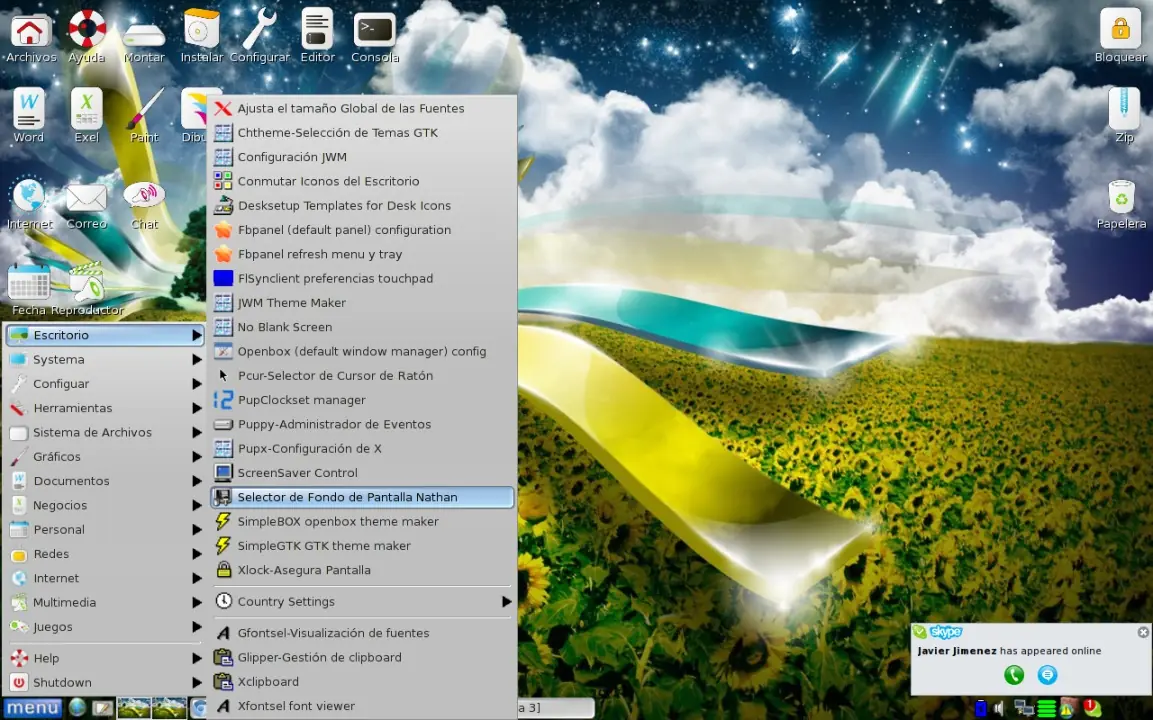Select No Blank Screen entry
This screenshot has height=720, width=1153.
[363, 327]
